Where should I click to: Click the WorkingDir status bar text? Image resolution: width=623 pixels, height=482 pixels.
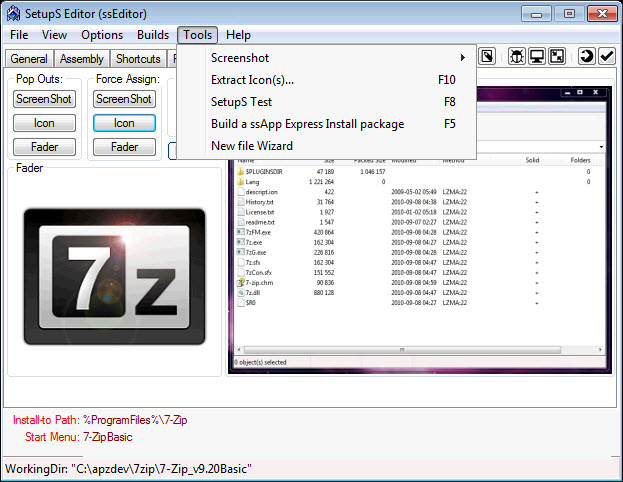128,469
